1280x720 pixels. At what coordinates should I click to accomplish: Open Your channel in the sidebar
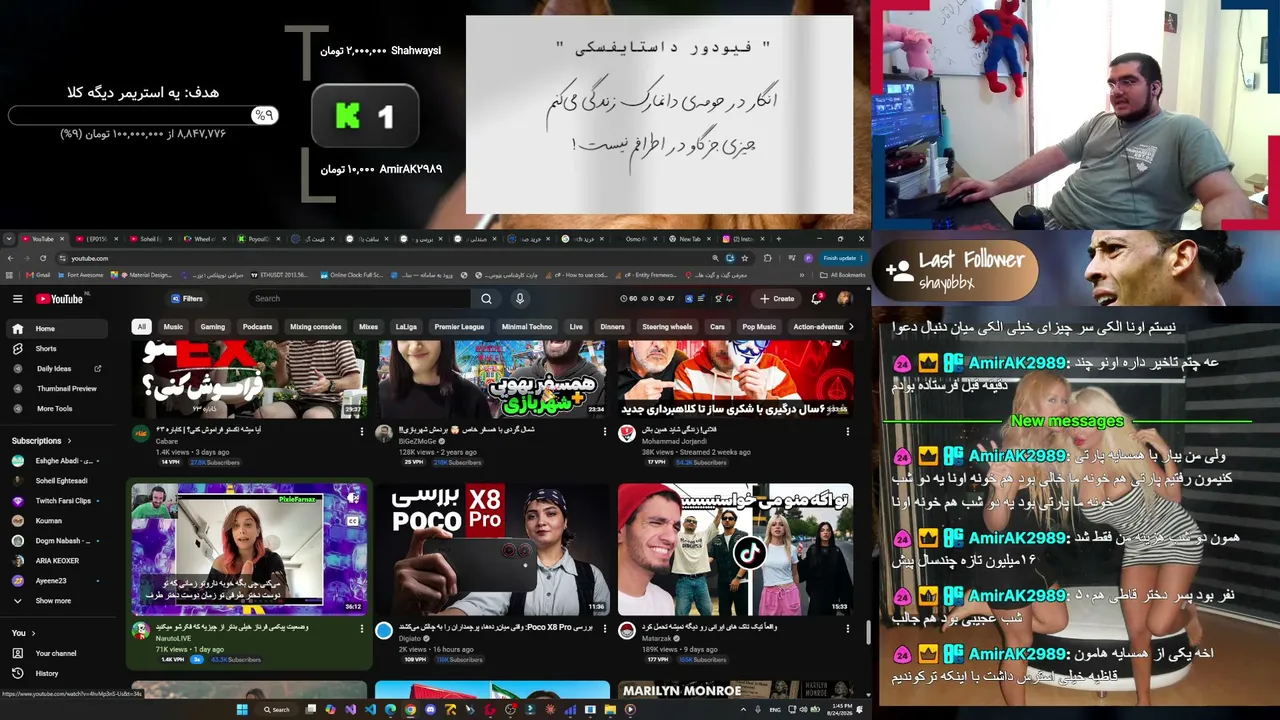click(54, 653)
